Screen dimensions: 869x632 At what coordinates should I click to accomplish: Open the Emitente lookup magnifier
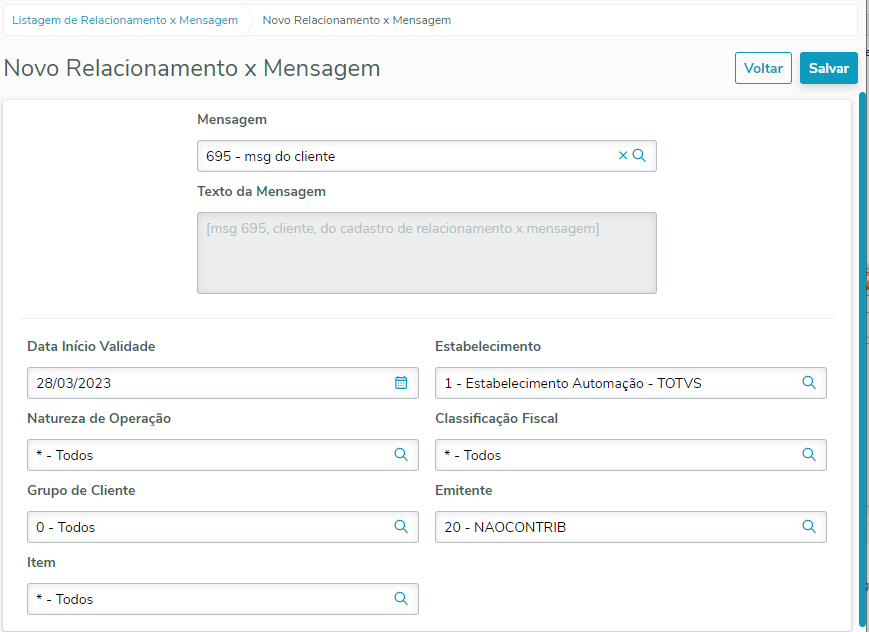[809, 526]
